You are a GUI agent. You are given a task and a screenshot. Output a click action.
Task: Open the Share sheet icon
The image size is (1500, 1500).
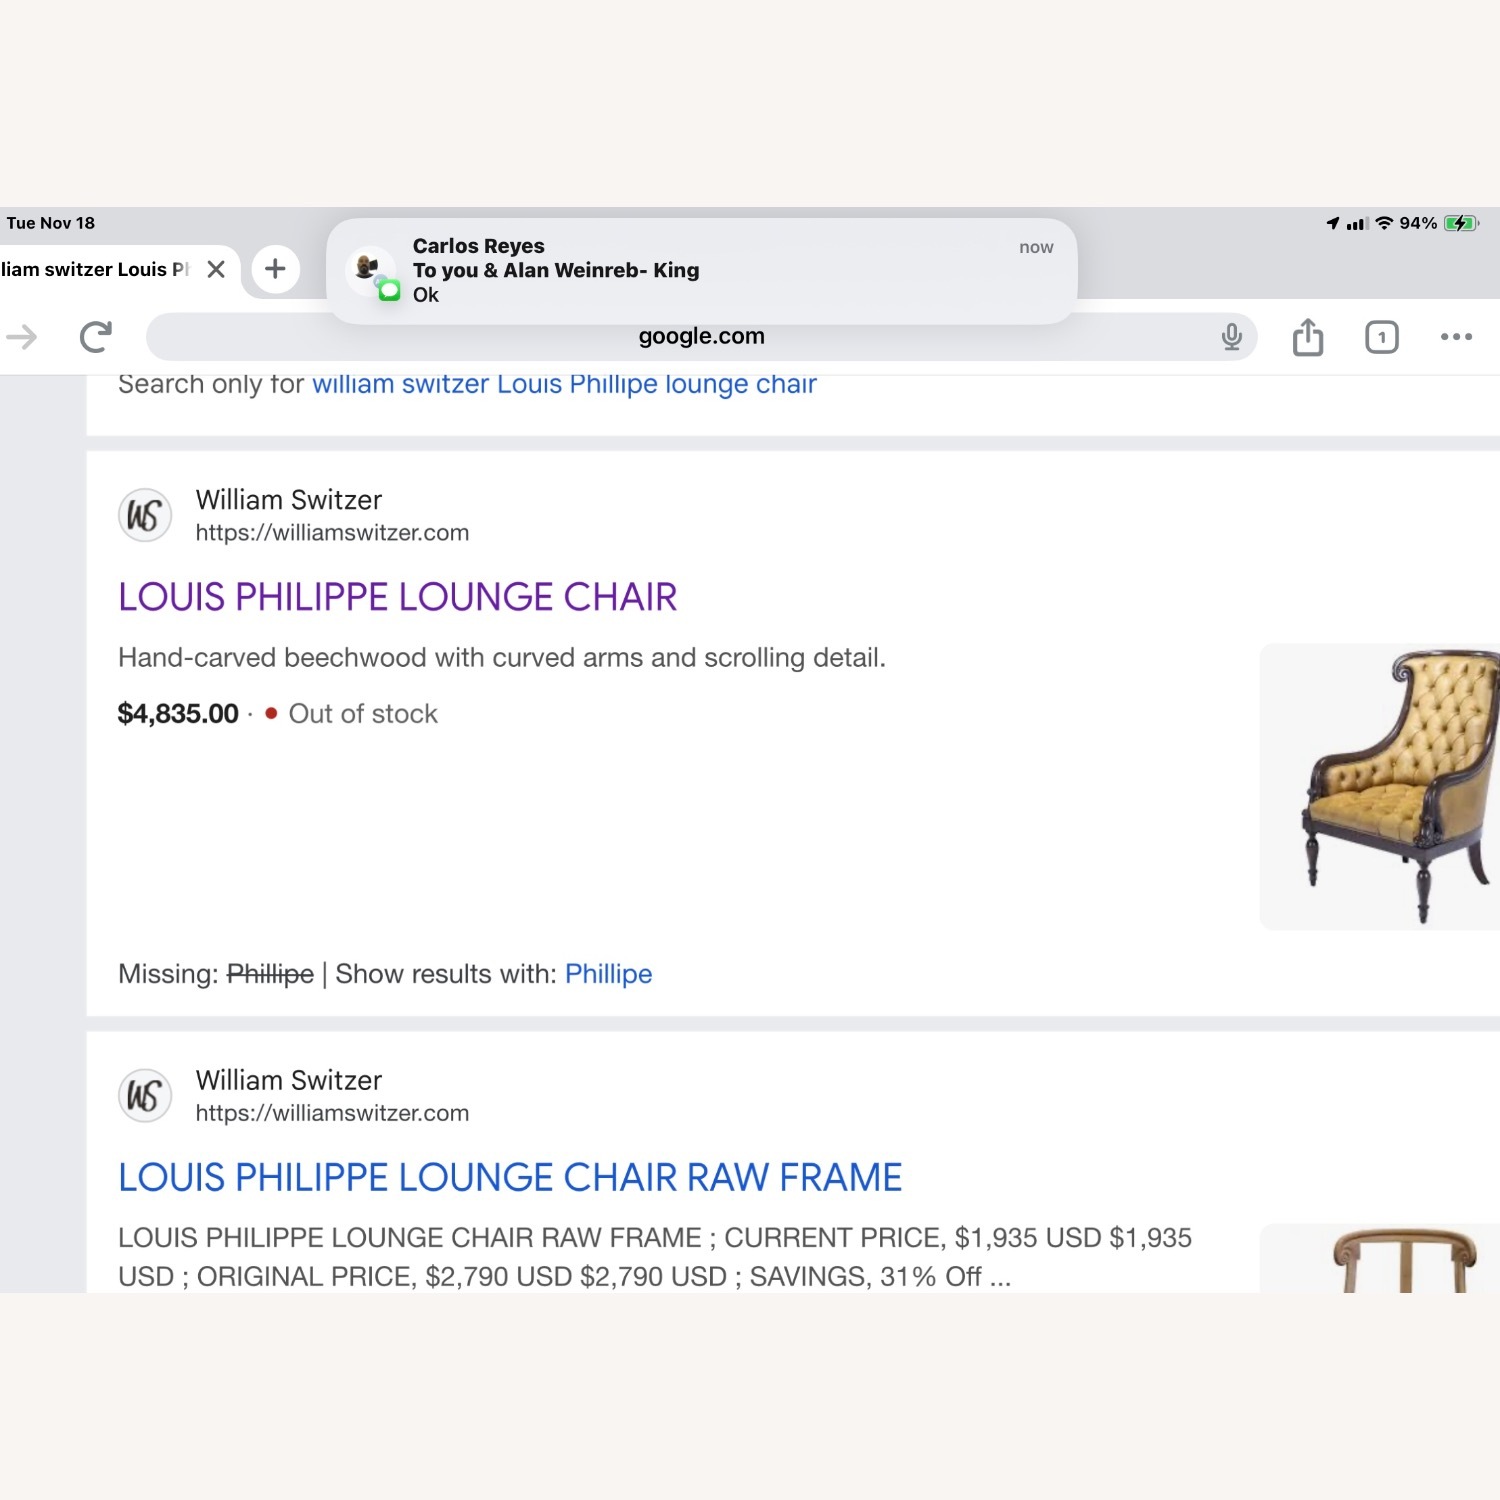tap(1307, 336)
